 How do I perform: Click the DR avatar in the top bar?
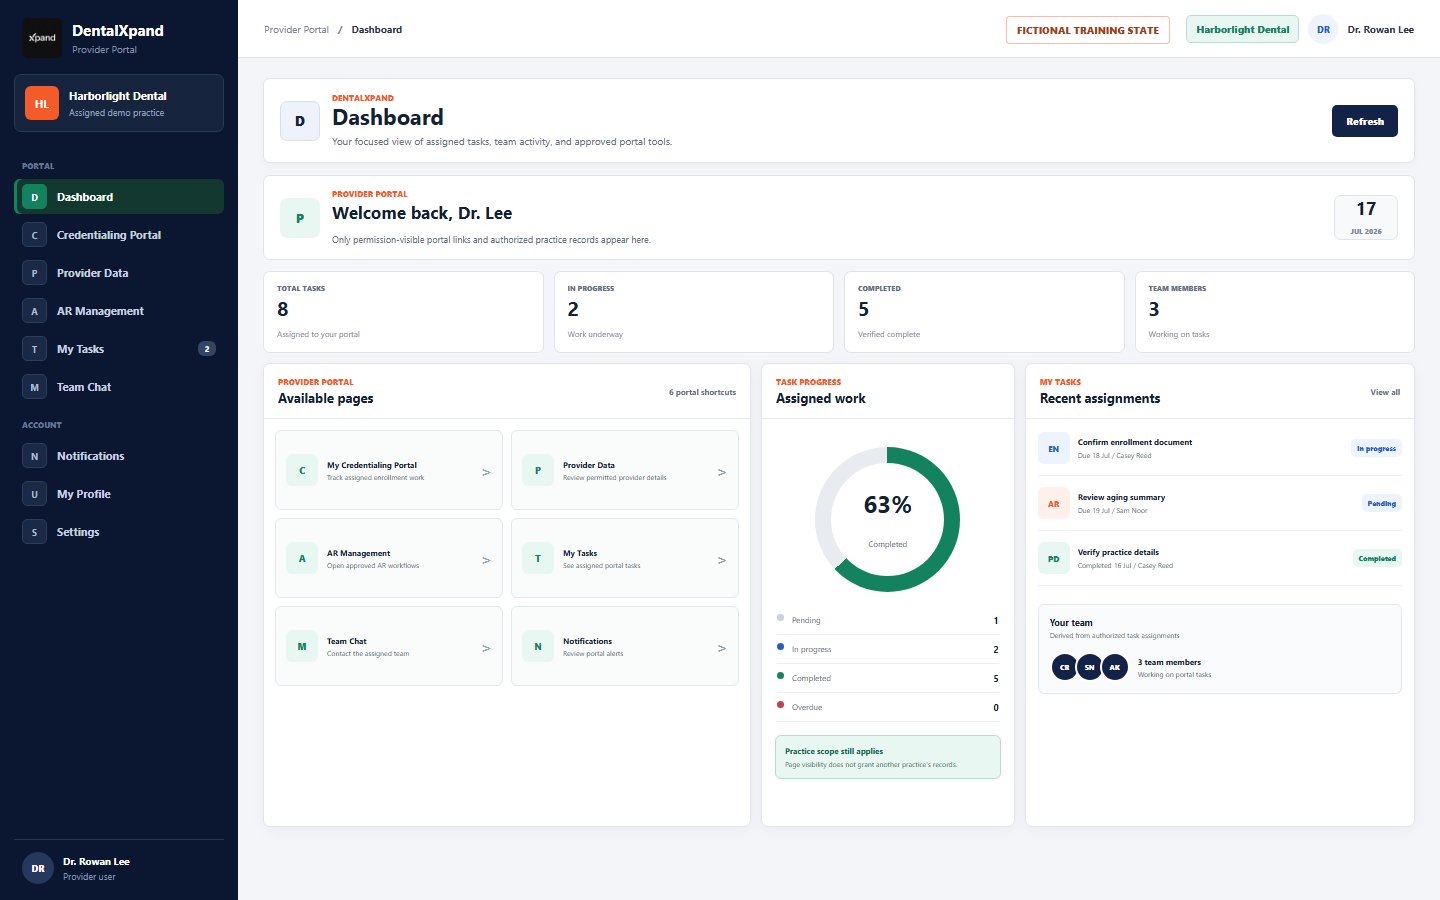click(x=1323, y=30)
